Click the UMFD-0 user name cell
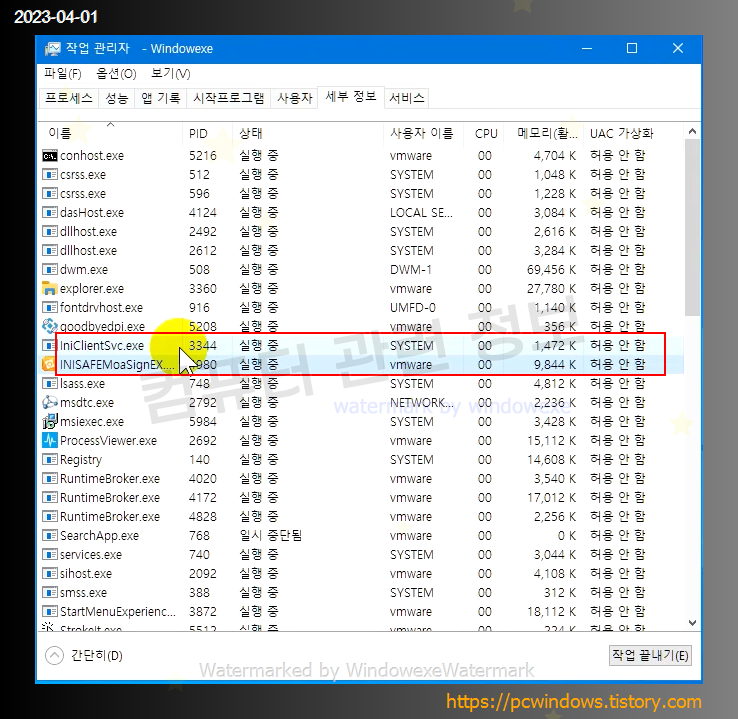The height and width of the screenshot is (719, 738). click(413, 308)
